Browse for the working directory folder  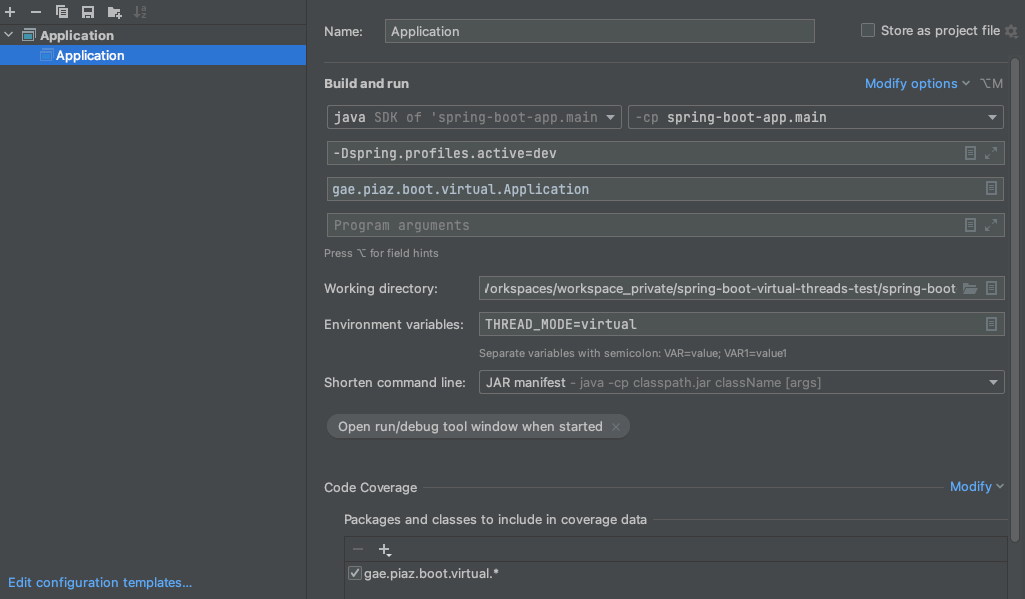969,288
